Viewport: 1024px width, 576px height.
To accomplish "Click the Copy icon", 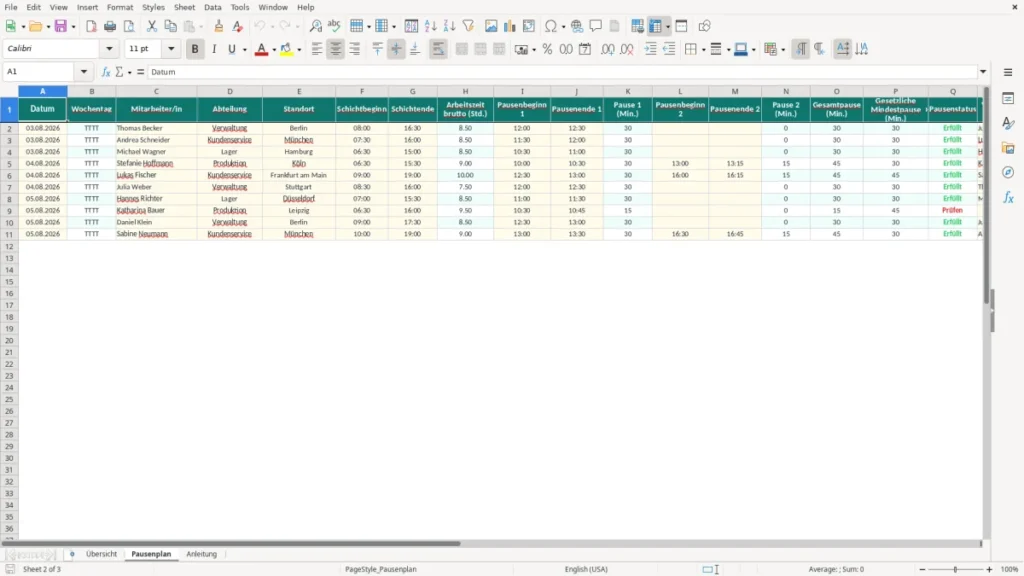I will pyautogui.click(x=170, y=26).
